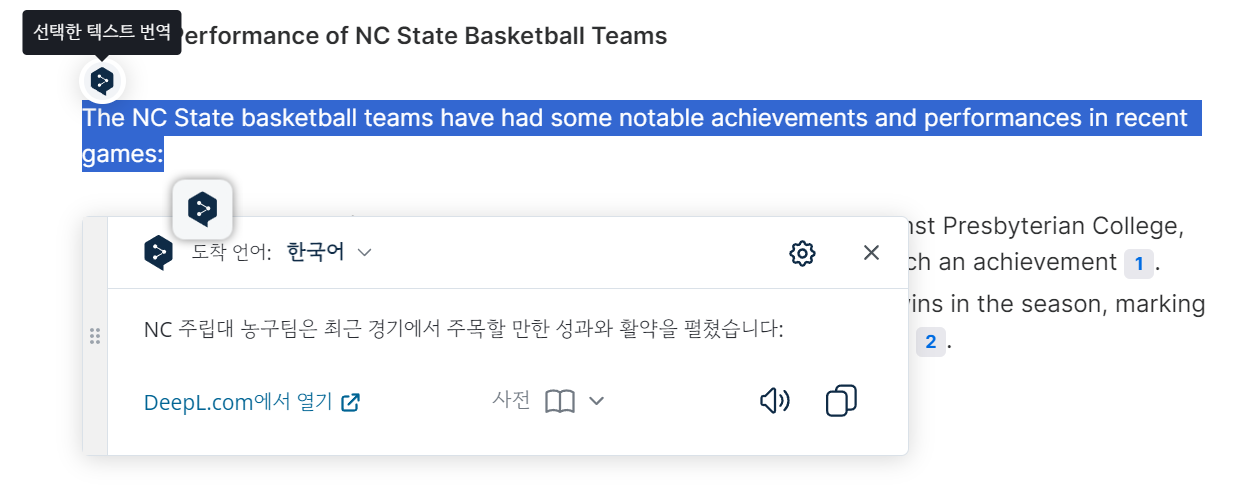Open DeepL translation settings gear
1238x491 pixels.
802,253
